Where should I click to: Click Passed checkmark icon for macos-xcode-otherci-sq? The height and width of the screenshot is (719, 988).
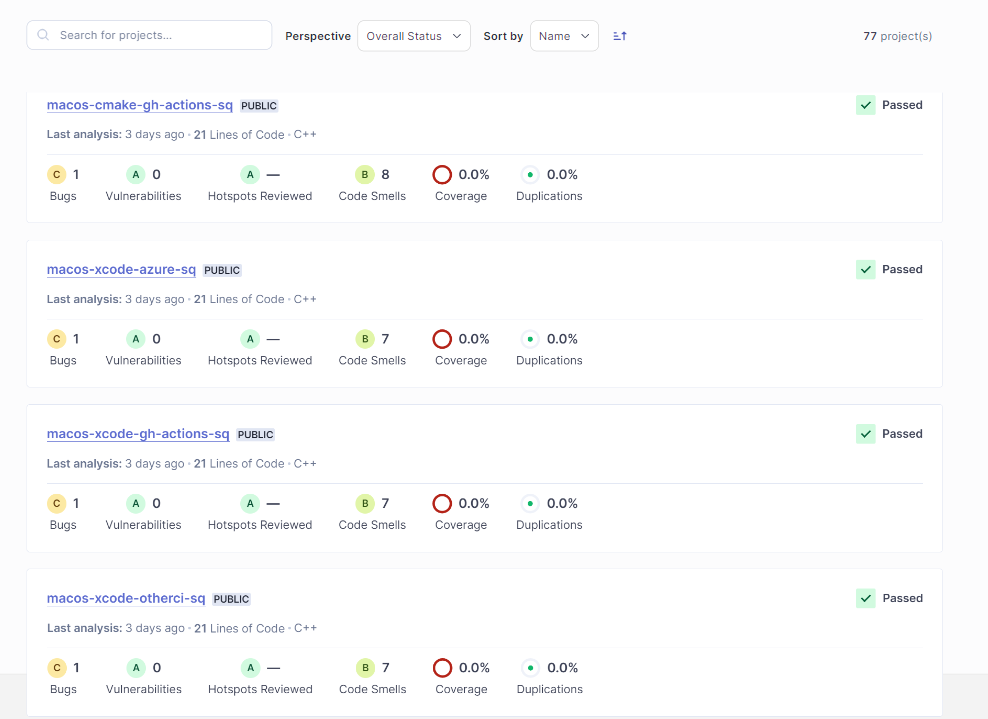866,599
